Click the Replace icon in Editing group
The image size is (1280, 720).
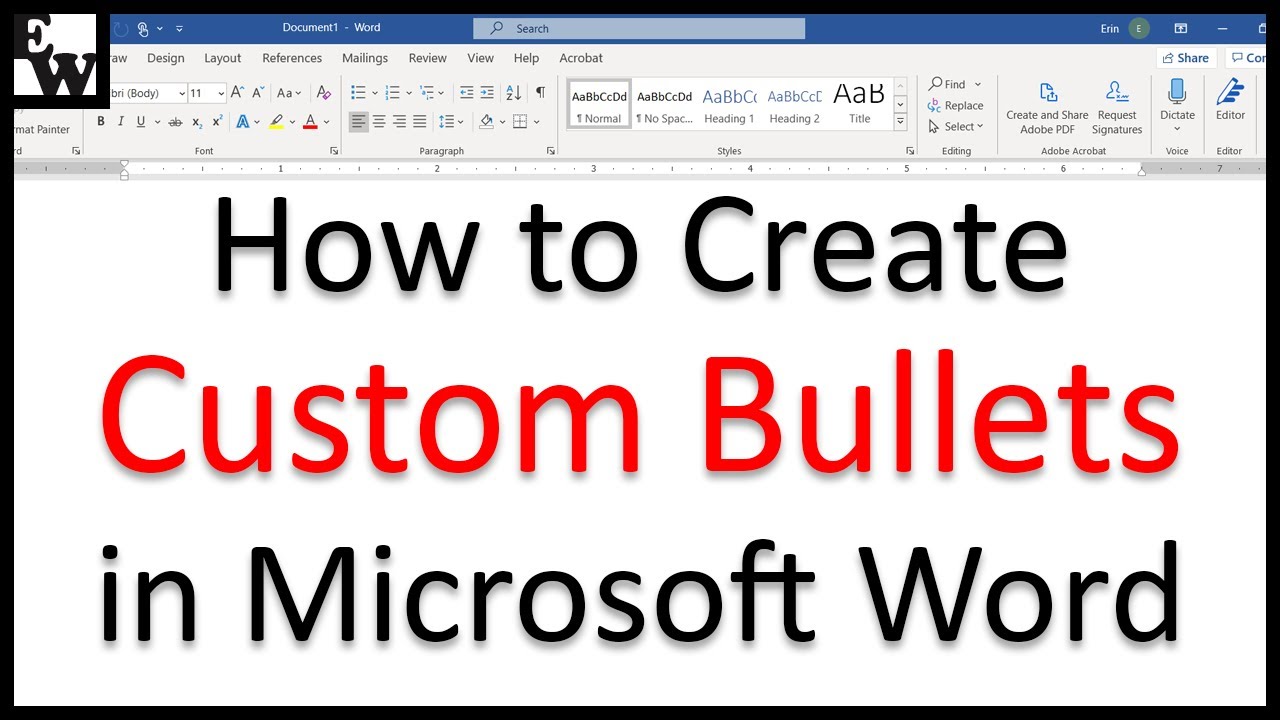coord(935,105)
